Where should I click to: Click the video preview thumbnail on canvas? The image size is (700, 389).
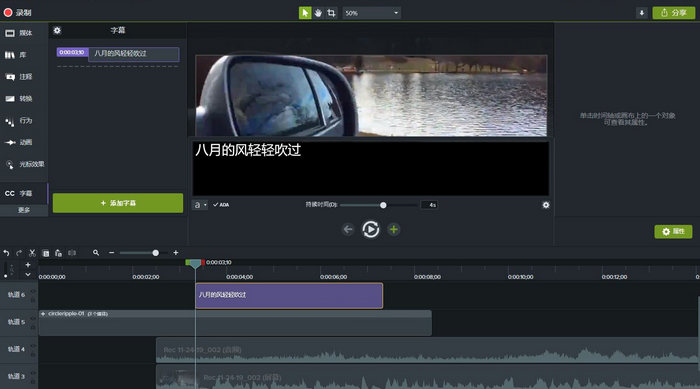point(371,96)
